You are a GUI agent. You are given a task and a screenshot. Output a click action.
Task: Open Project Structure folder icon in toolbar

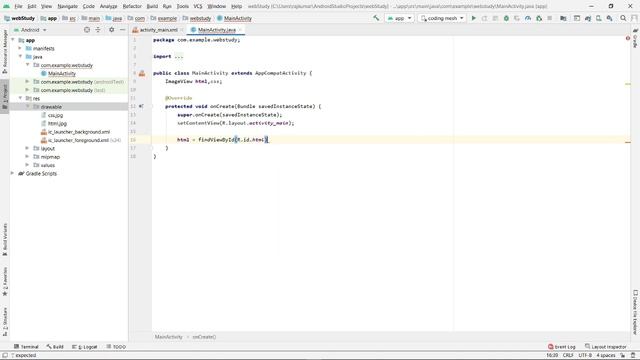pos(563,18)
